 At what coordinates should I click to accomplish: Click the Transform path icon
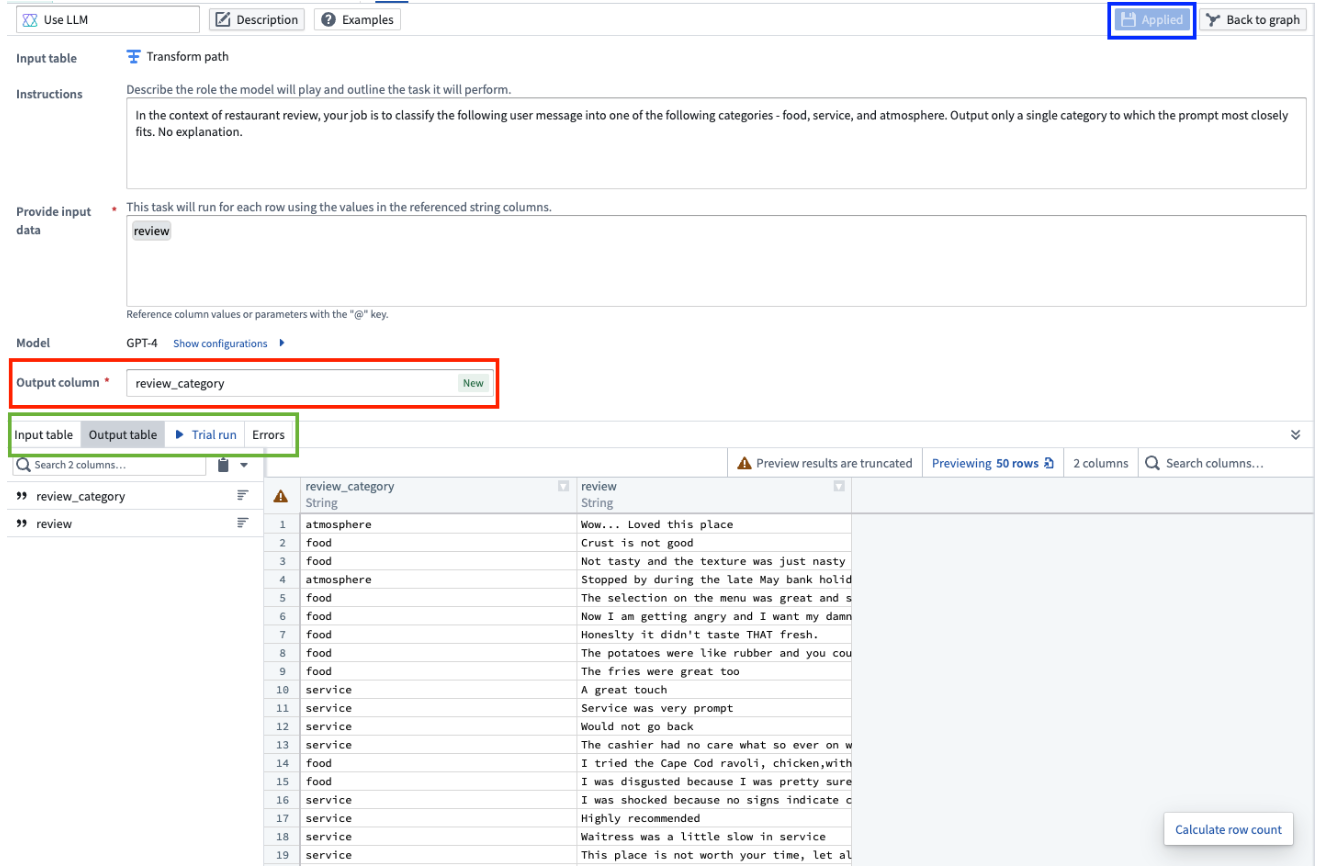[x=133, y=57]
